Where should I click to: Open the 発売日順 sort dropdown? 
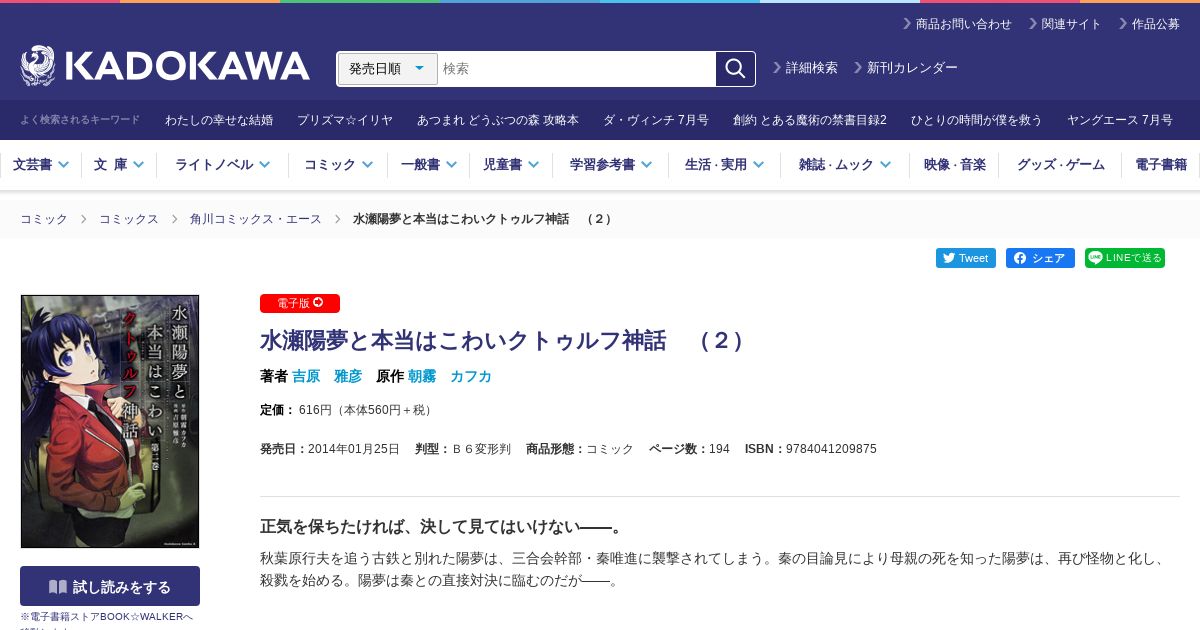[388, 69]
